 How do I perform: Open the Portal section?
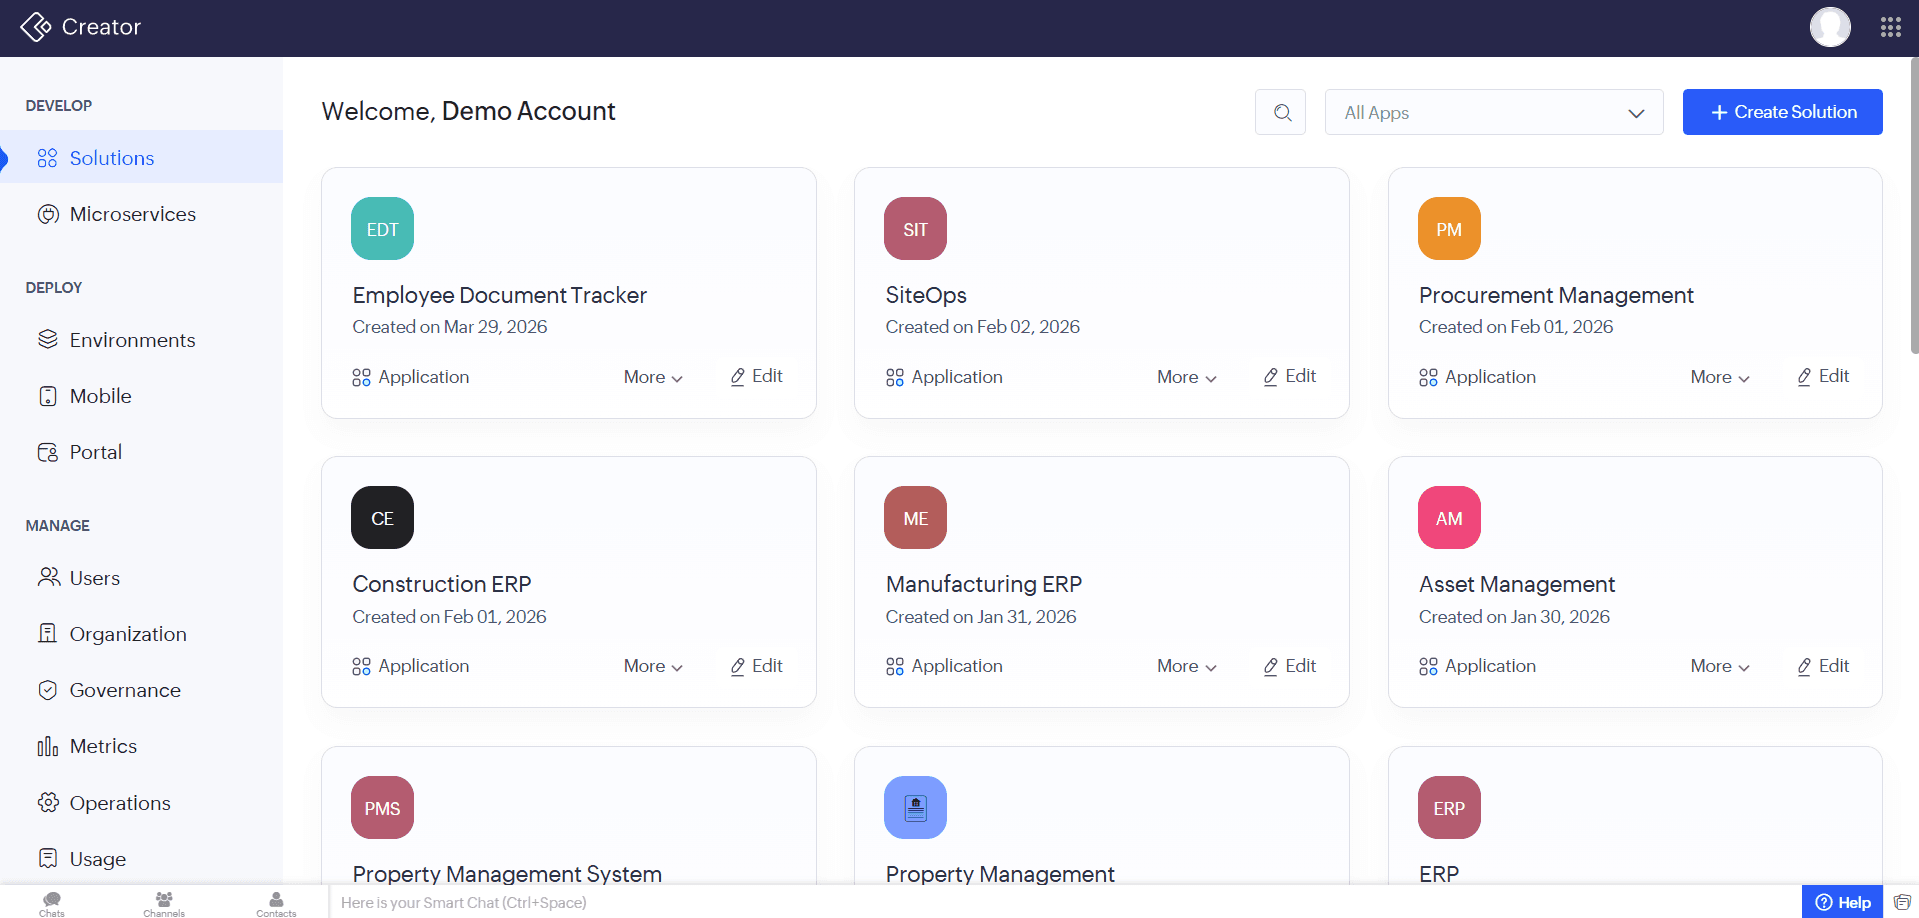tap(95, 452)
